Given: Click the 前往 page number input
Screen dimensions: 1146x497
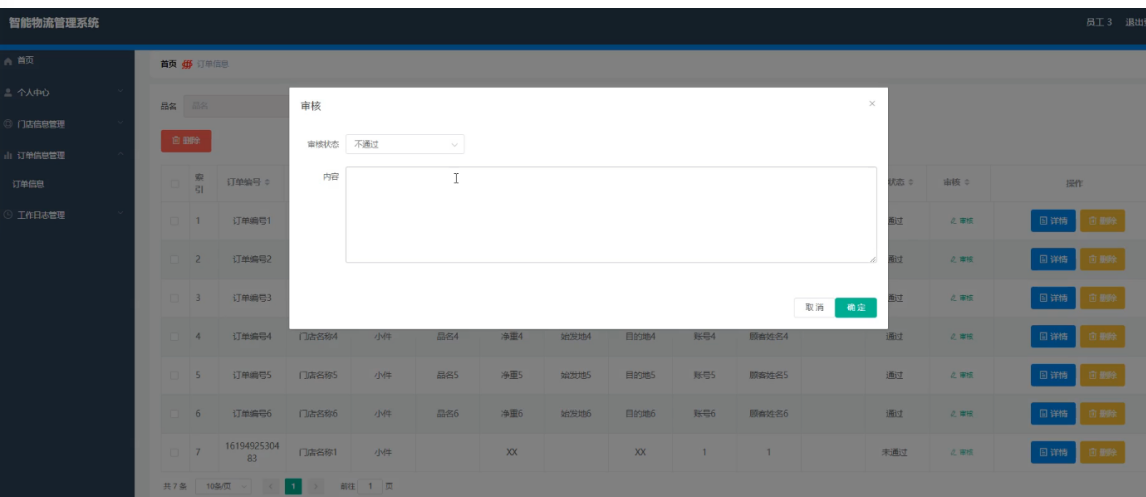Looking at the screenshot, I should click(371, 486).
